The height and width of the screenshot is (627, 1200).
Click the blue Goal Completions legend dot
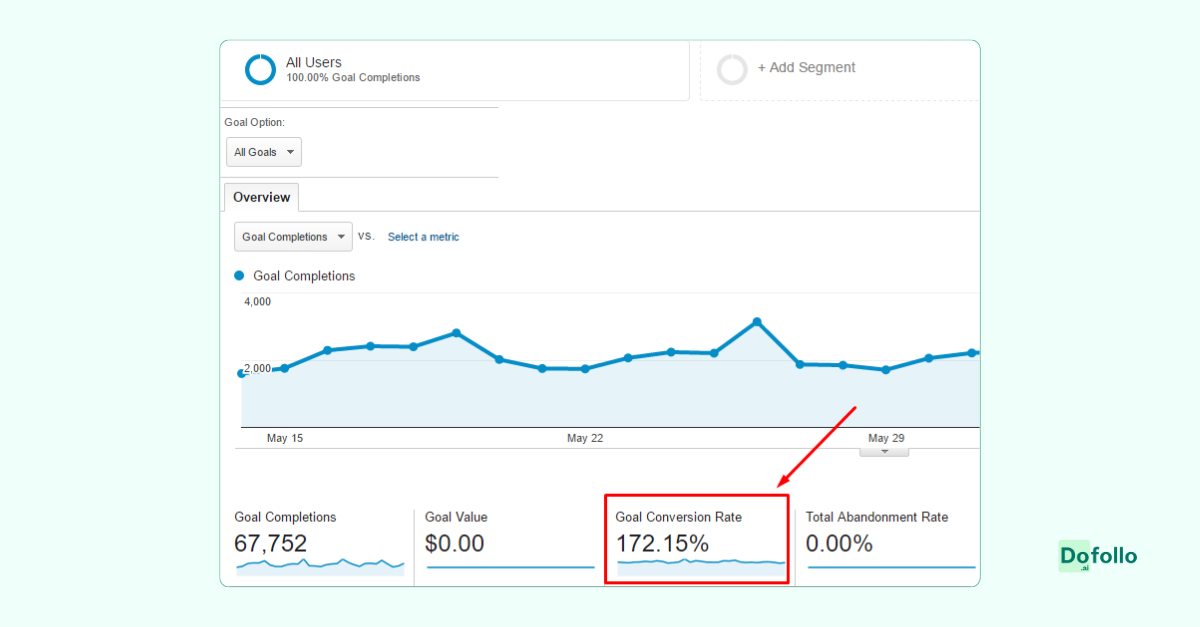(239, 275)
